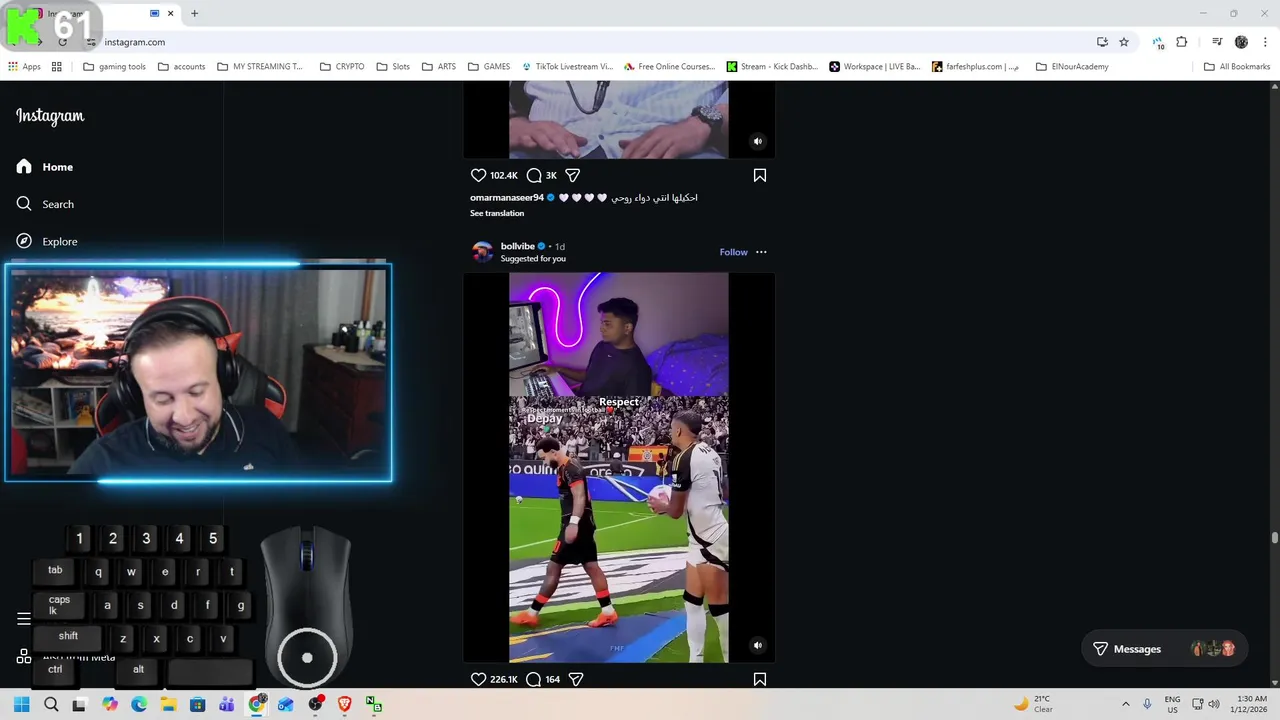
Task: Open Free Online Courses bookmark
Action: pos(669,67)
